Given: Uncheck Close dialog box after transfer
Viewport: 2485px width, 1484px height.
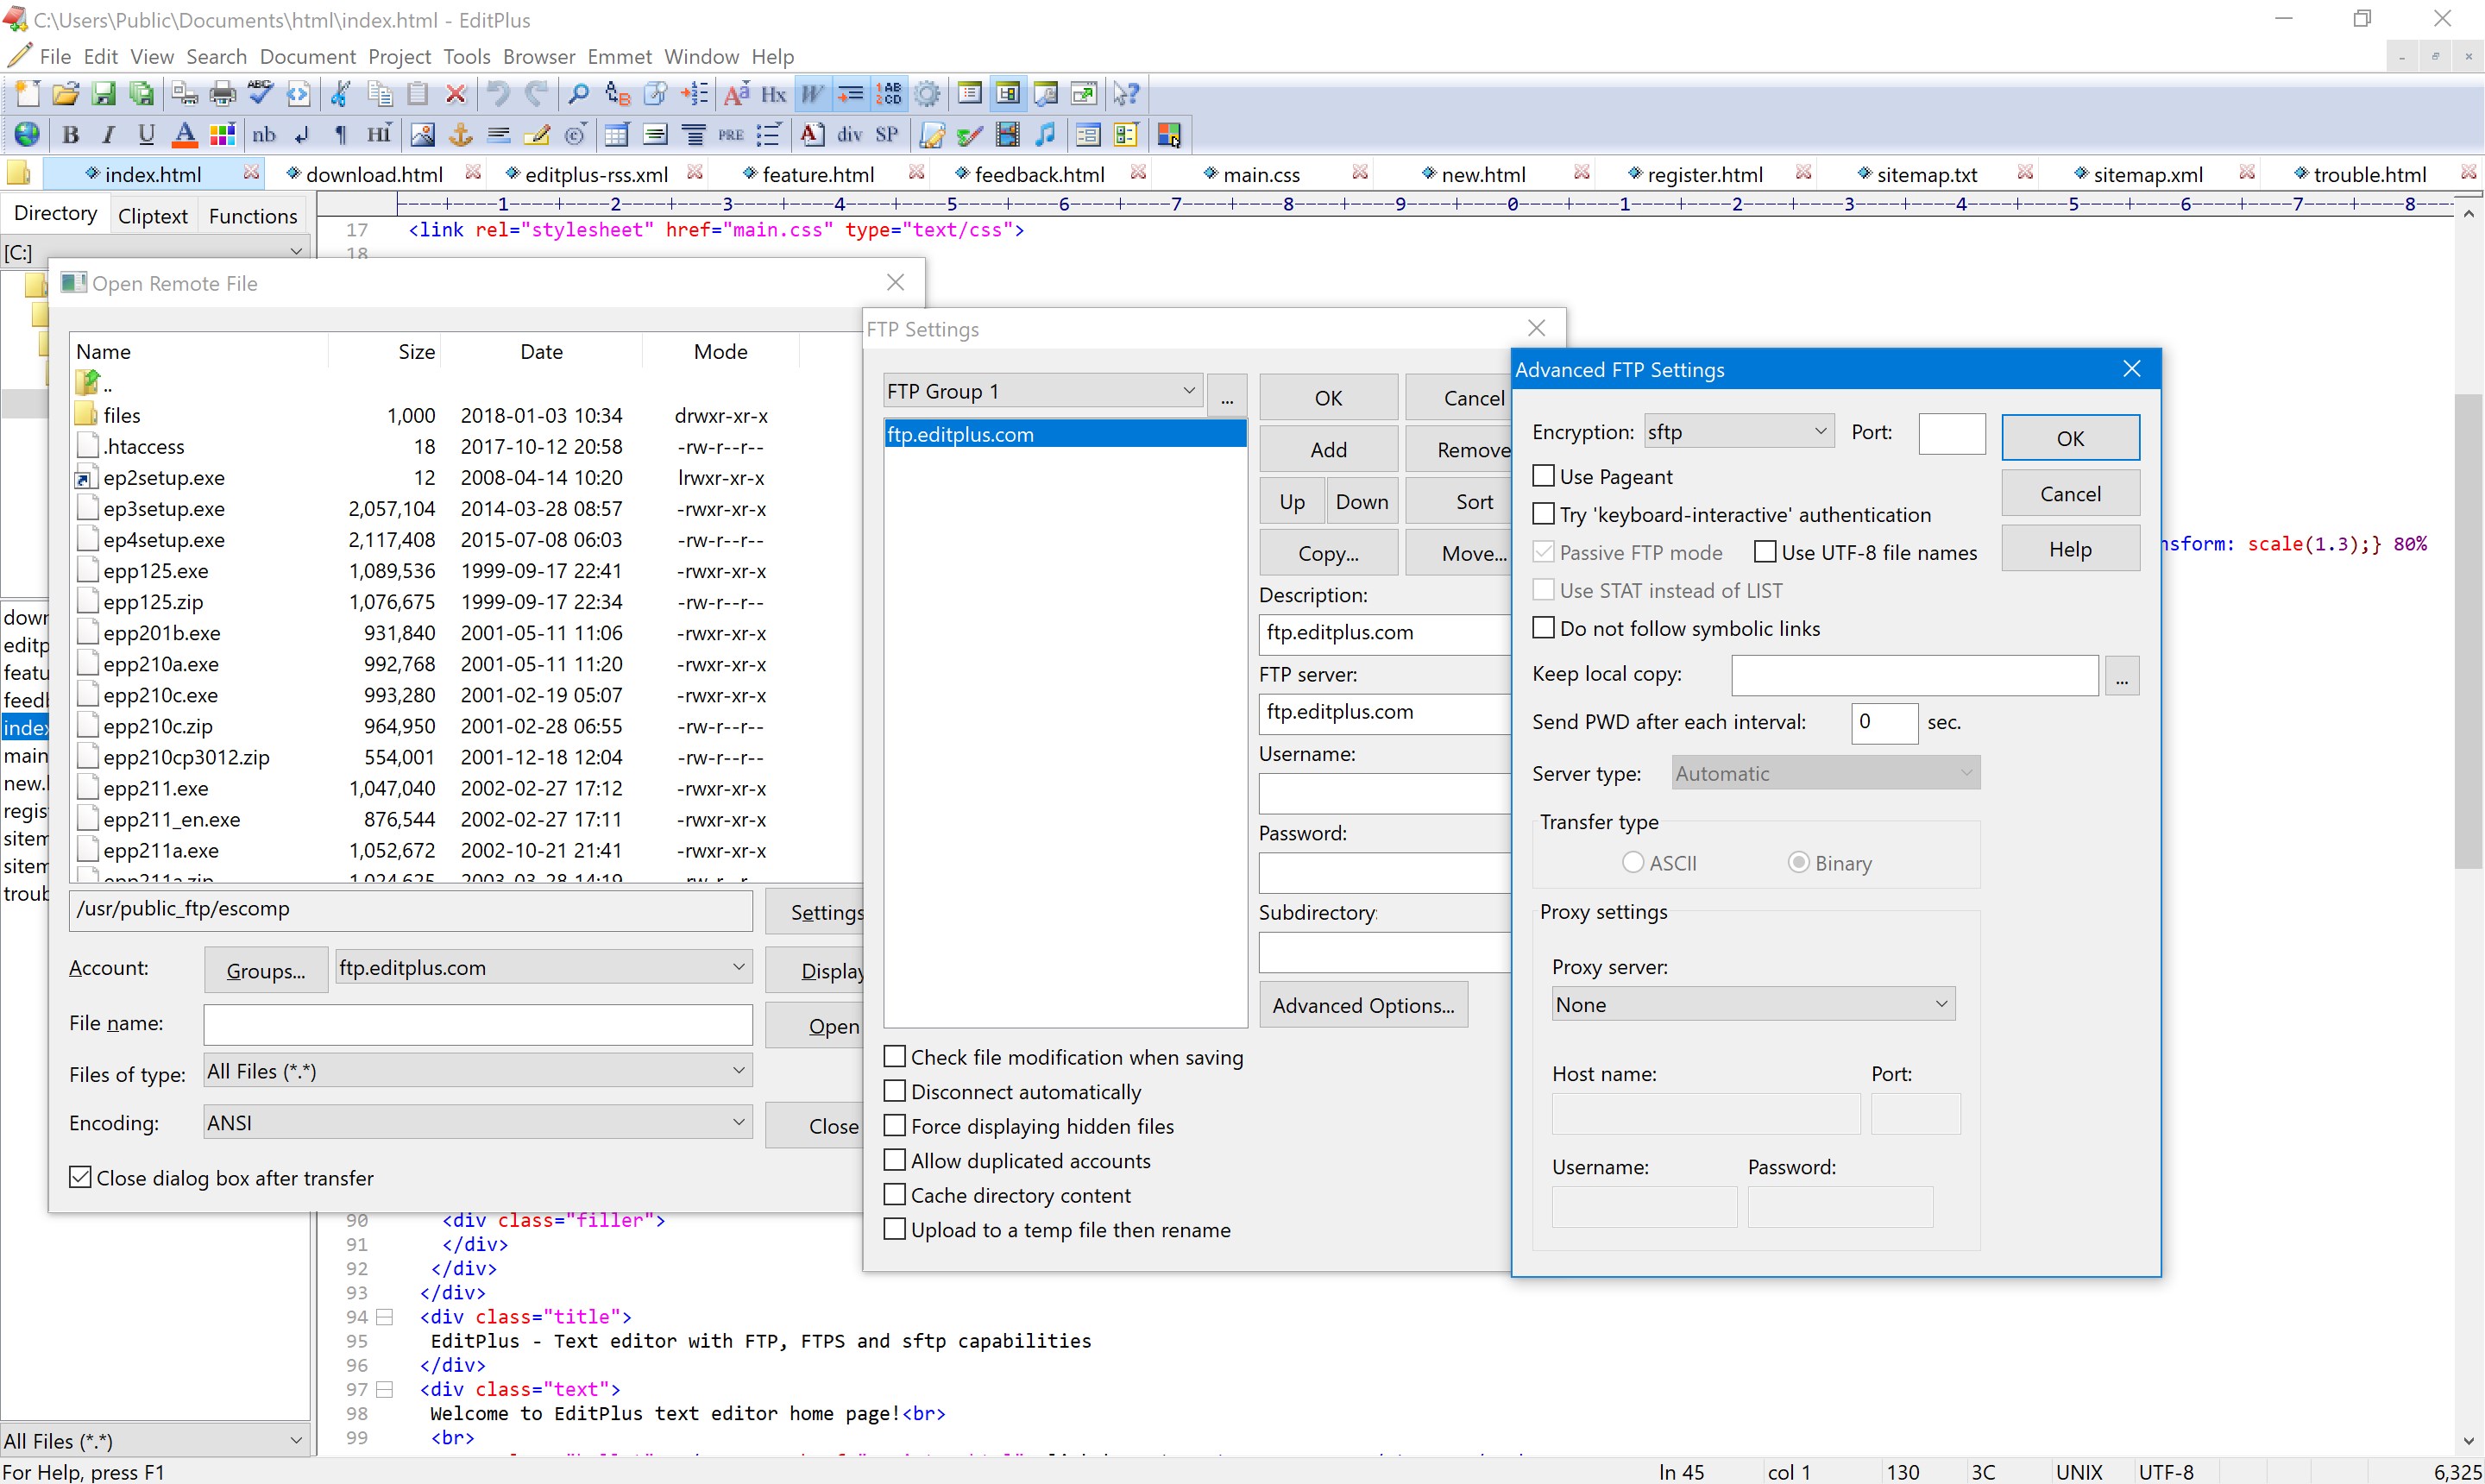Looking at the screenshot, I should click(81, 1177).
